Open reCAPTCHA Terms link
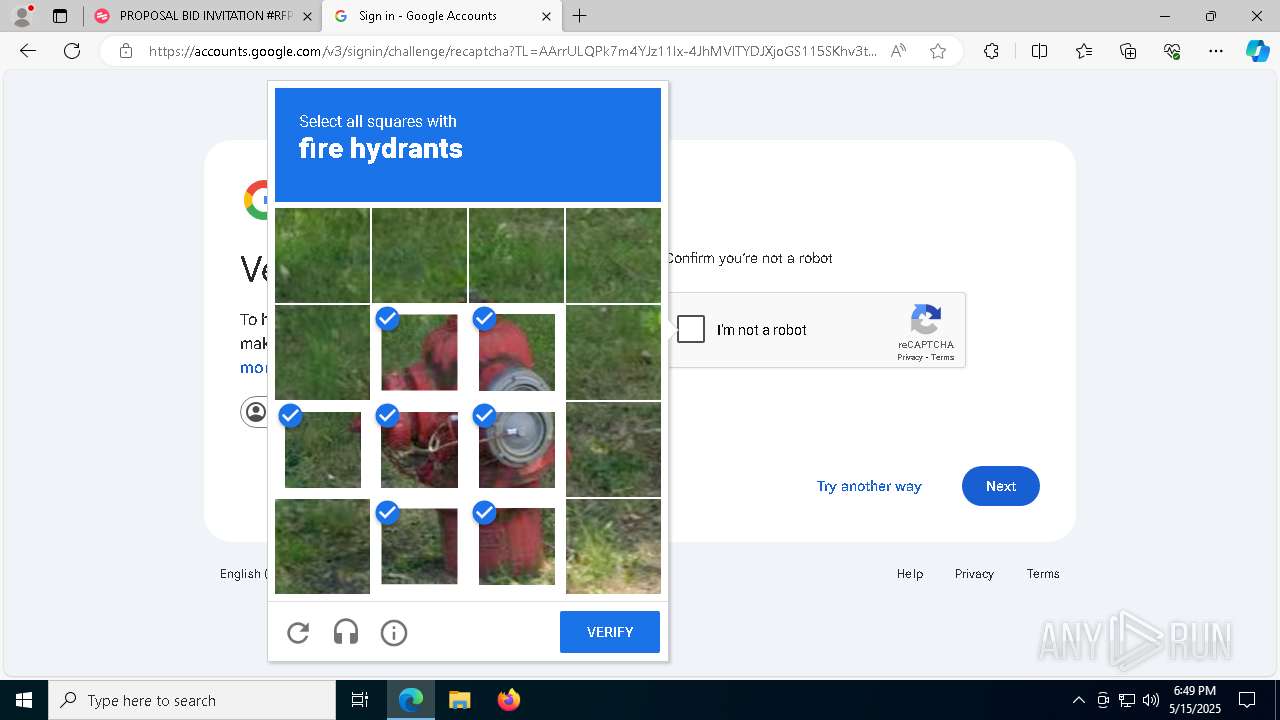This screenshot has height=720, width=1280. (943, 357)
